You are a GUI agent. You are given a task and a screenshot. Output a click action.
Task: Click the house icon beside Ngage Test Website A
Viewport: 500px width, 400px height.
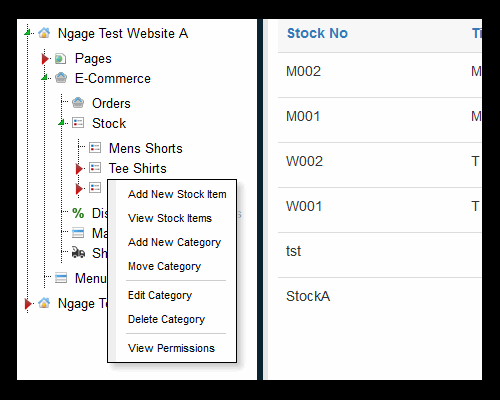44,33
